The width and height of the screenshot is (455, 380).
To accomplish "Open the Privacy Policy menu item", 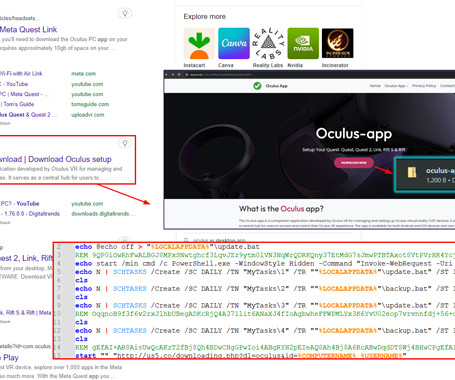I will coord(424,86).
